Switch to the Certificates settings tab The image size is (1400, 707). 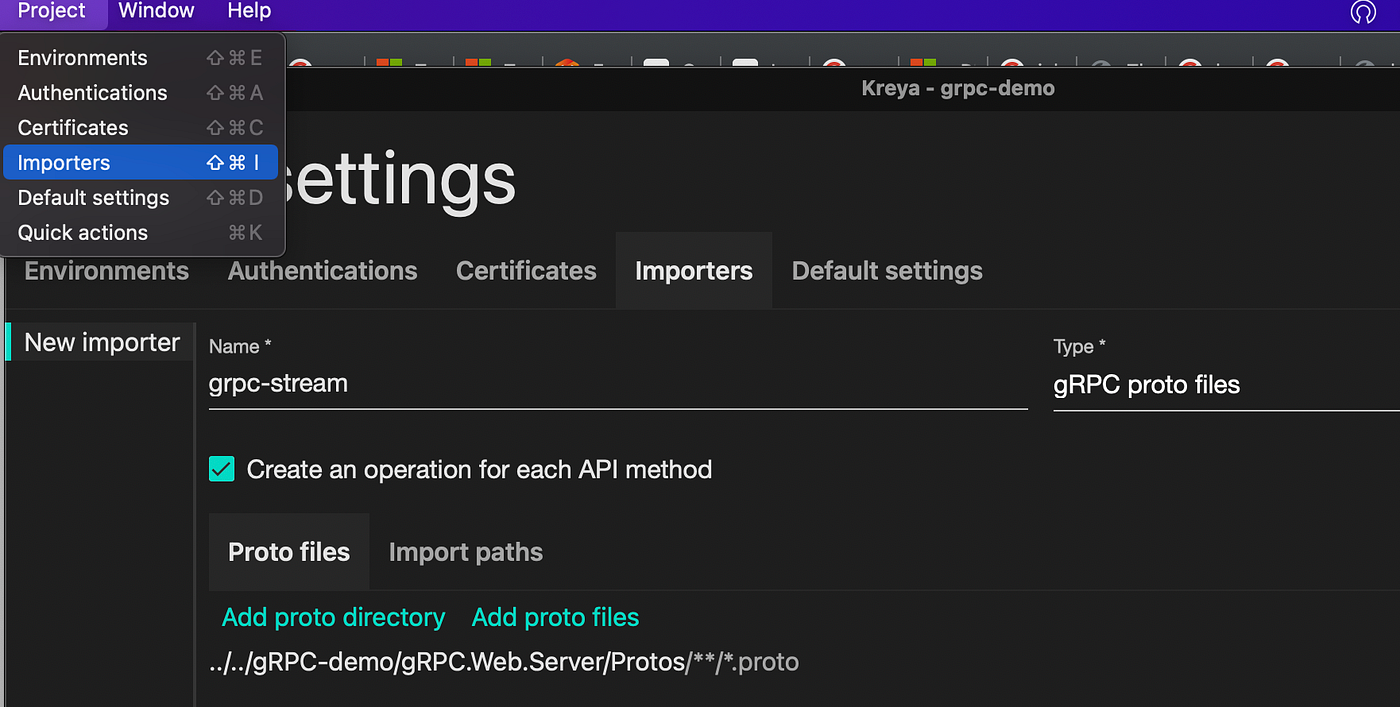526,271
